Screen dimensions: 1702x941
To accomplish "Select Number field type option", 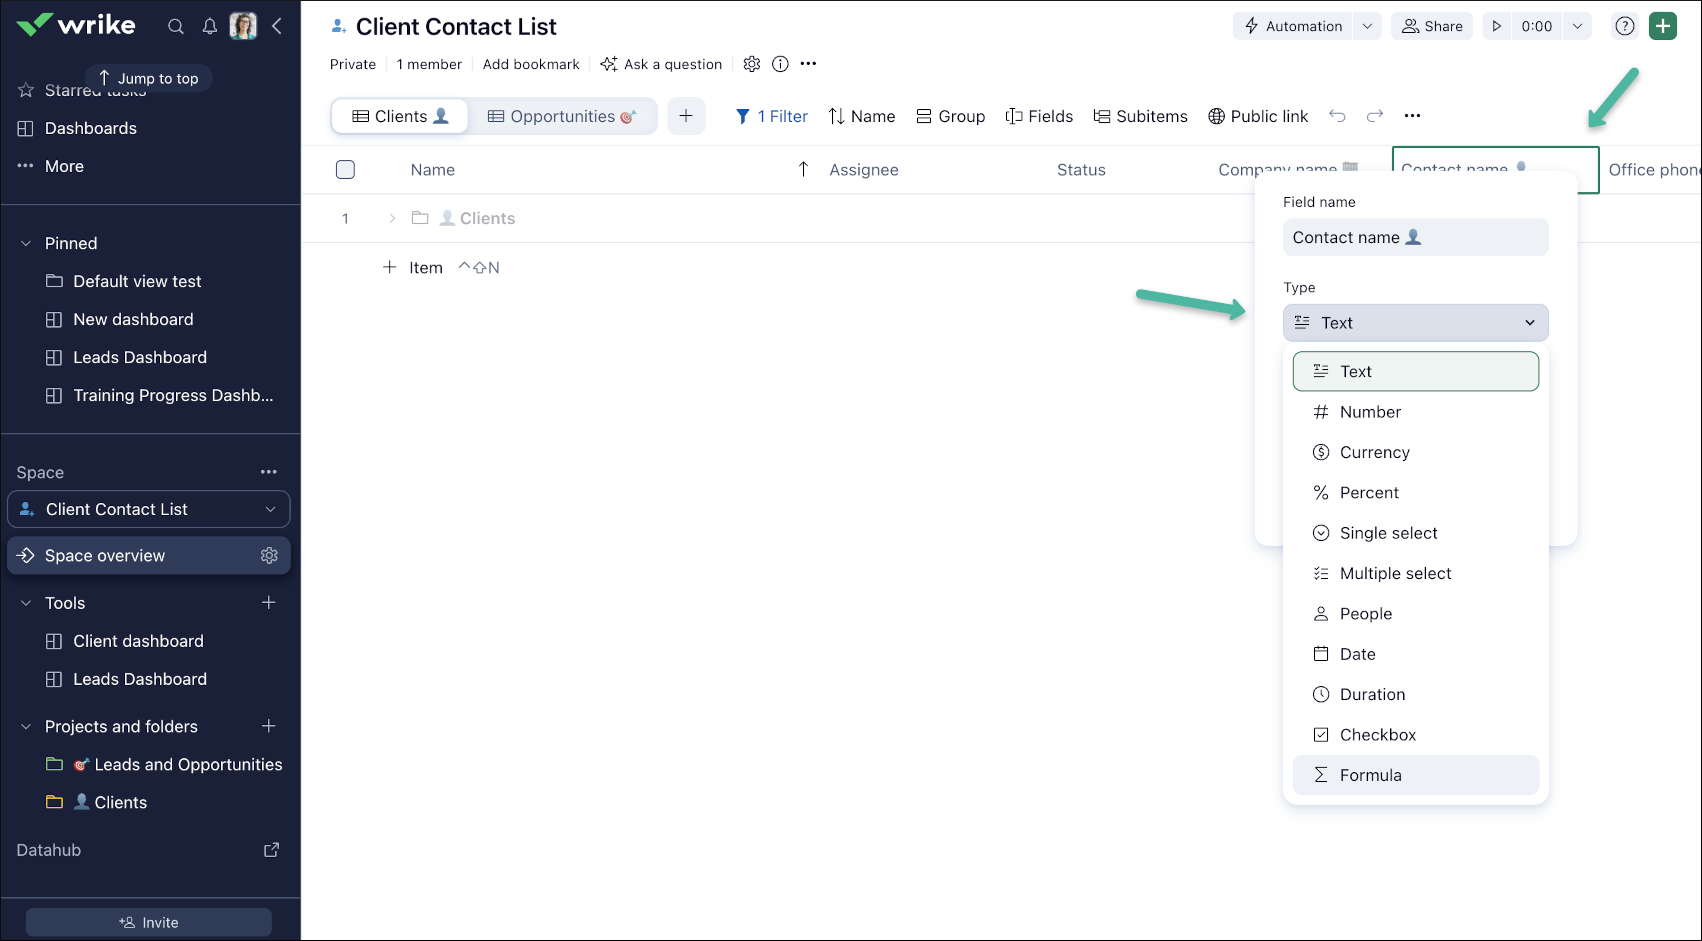I will point(1415,412).
